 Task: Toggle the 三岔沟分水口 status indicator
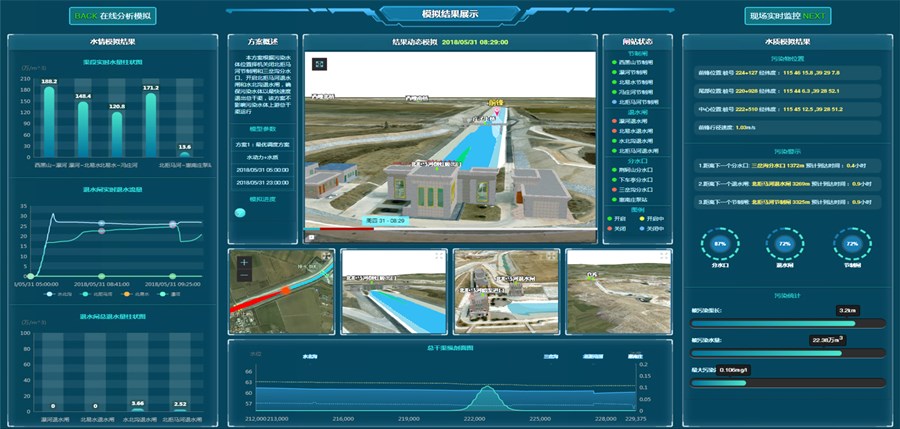613,189
